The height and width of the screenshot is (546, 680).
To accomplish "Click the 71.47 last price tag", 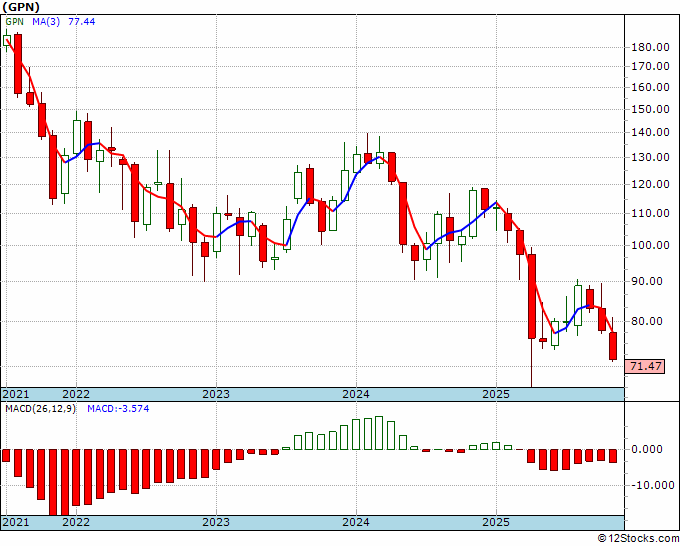I will 646,366.
